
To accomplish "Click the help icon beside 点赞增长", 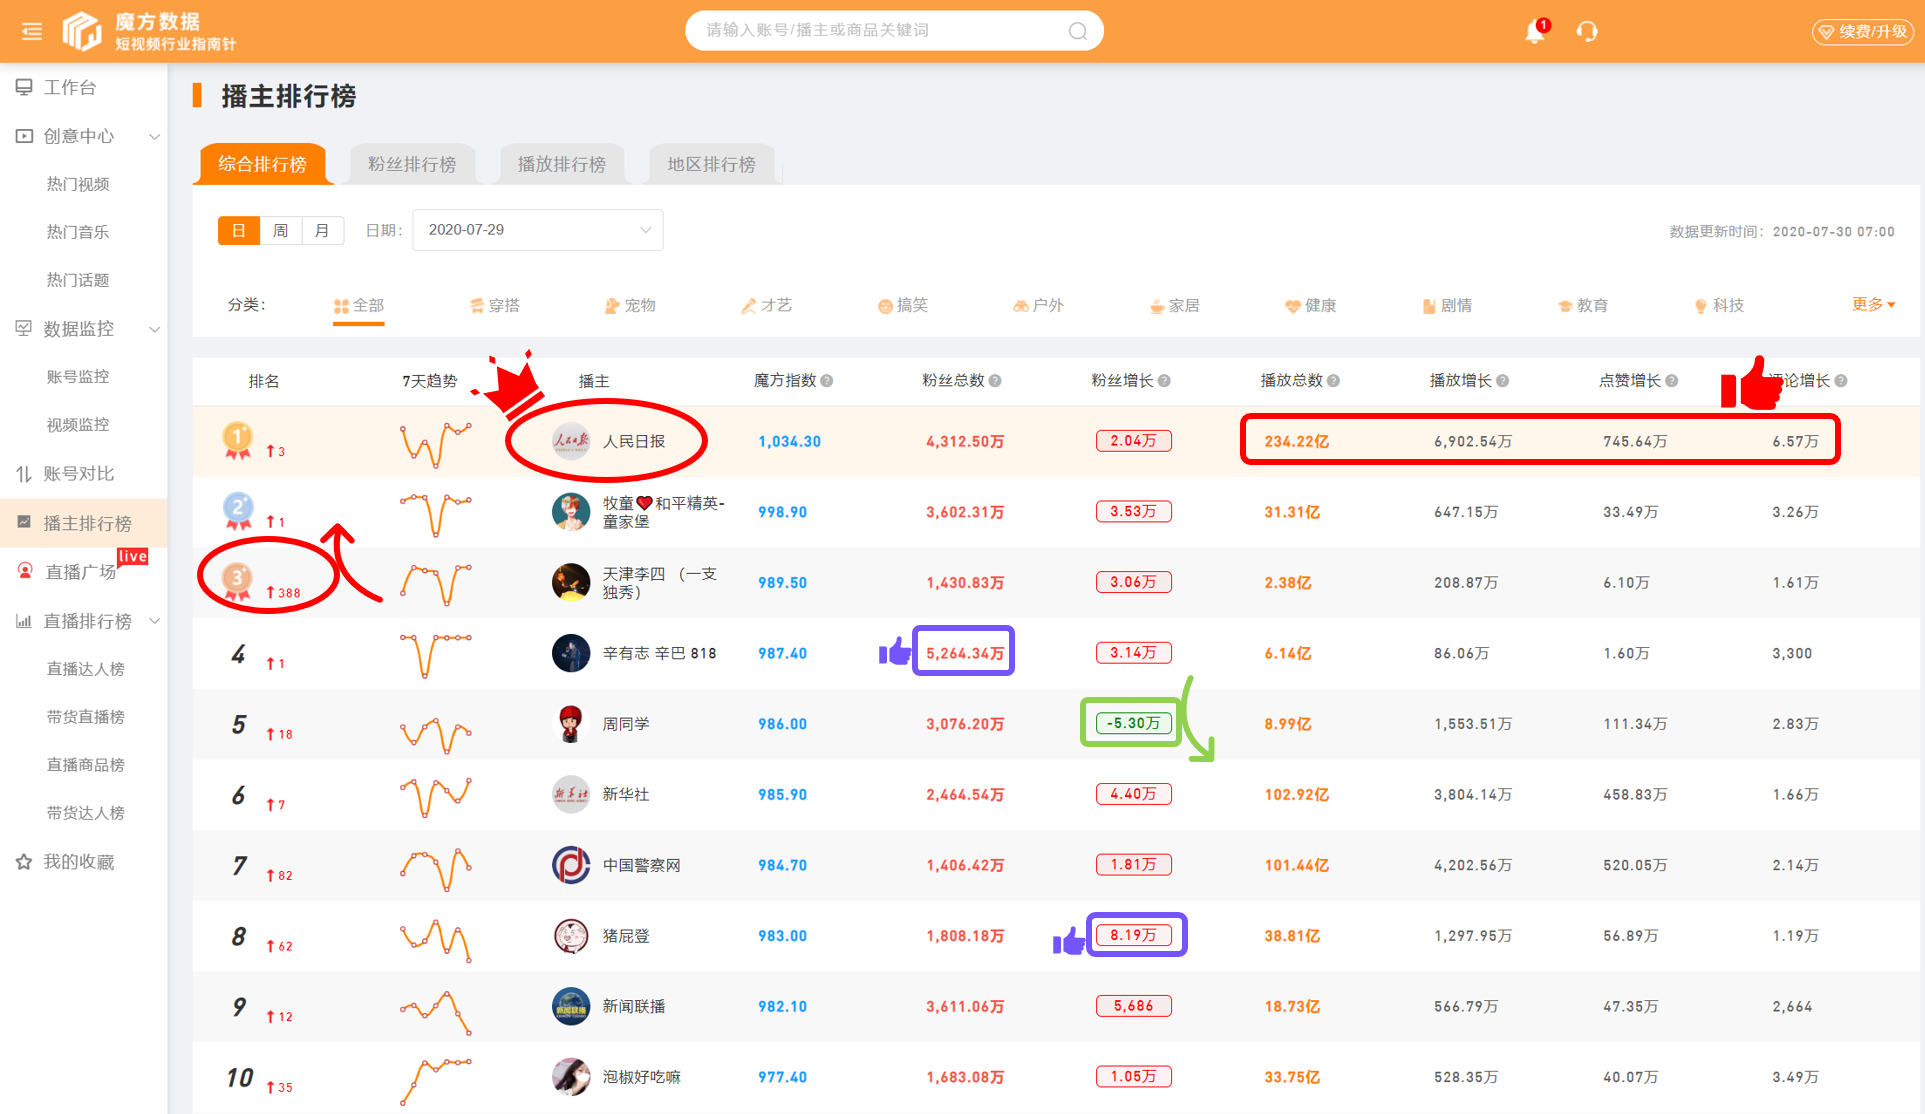I will point(1671,381).
